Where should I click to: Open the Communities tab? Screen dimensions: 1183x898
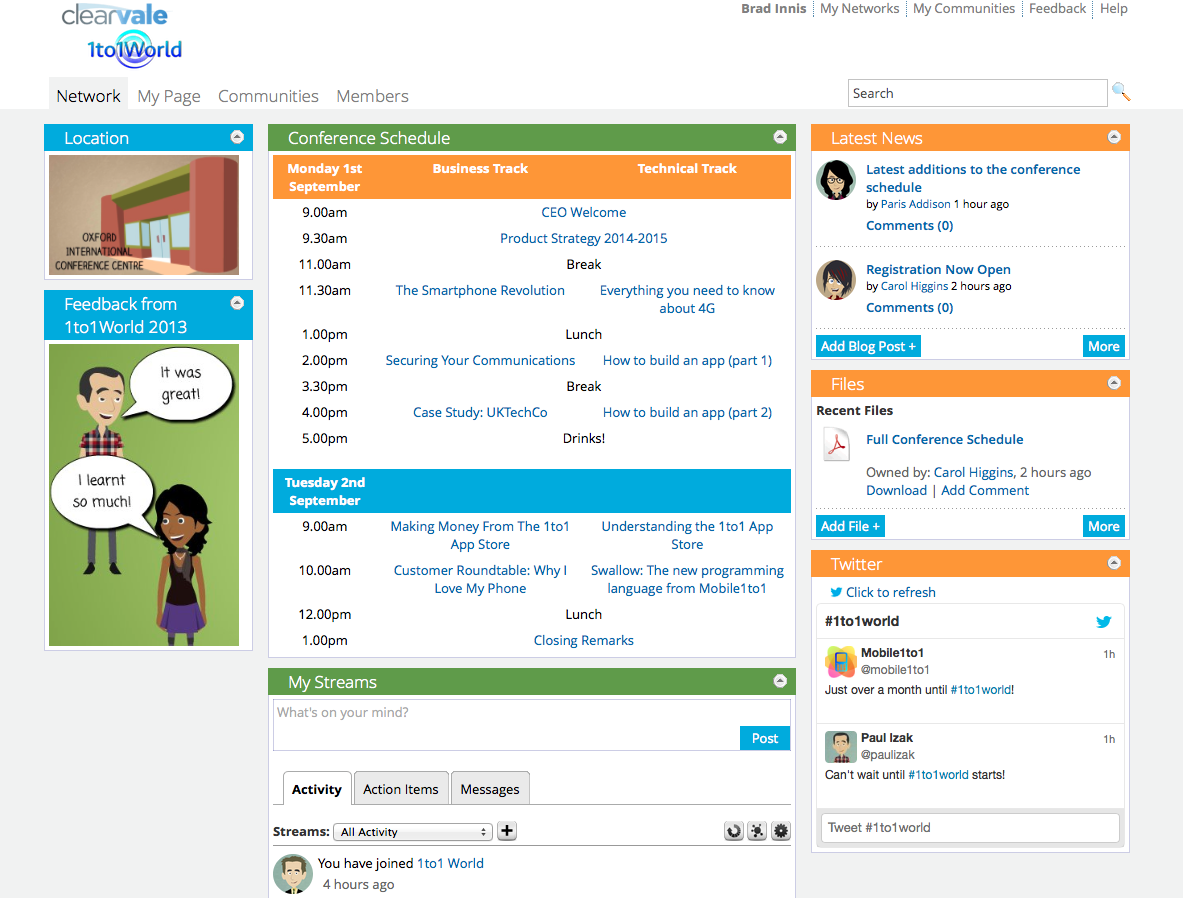pyautogui.click(x=268, y=96)
